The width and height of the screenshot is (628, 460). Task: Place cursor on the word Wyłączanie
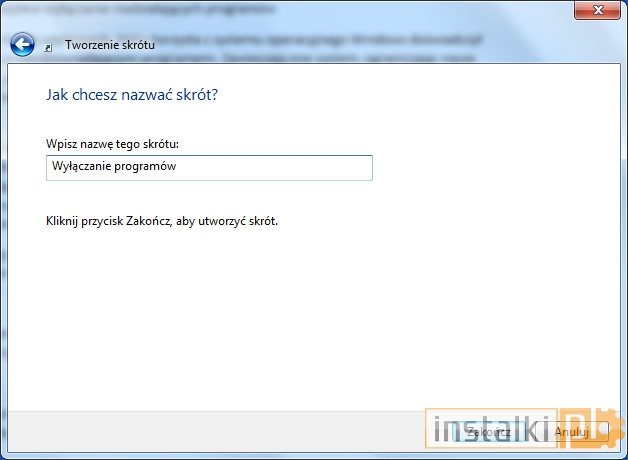(81, 168)
